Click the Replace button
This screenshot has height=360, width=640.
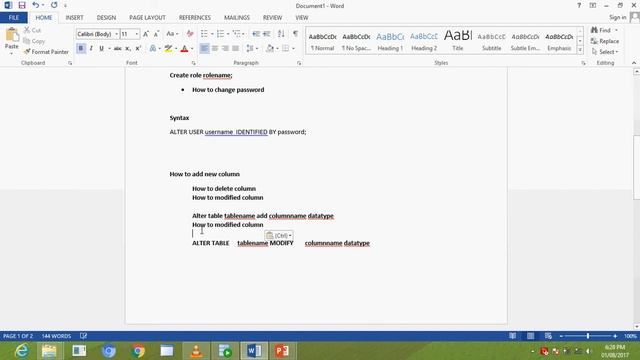(x=605, y=41)
